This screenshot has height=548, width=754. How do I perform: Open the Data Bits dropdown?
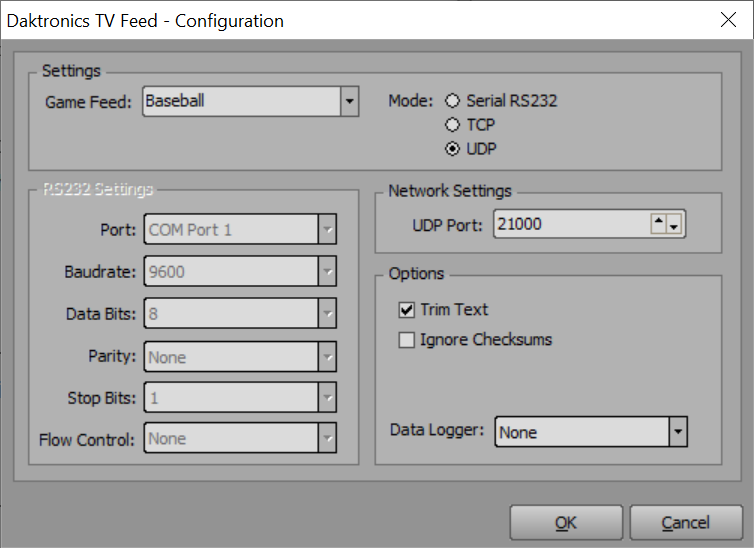pos(240,313)
